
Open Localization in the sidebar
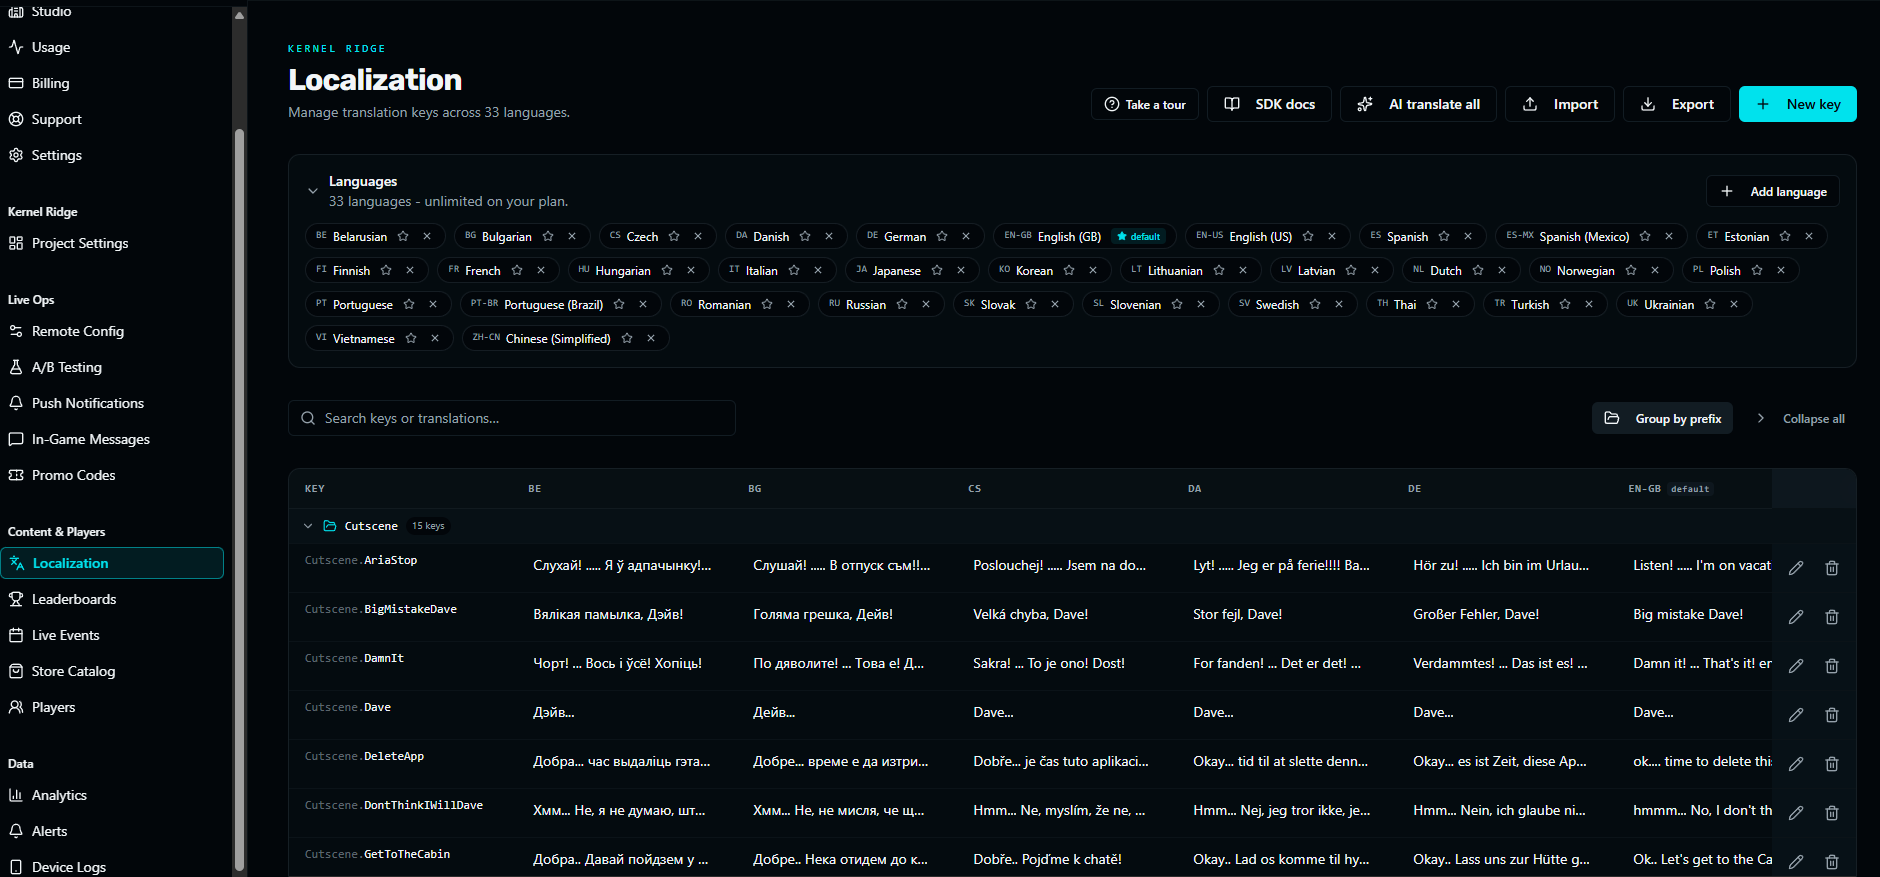pos(112,563)
